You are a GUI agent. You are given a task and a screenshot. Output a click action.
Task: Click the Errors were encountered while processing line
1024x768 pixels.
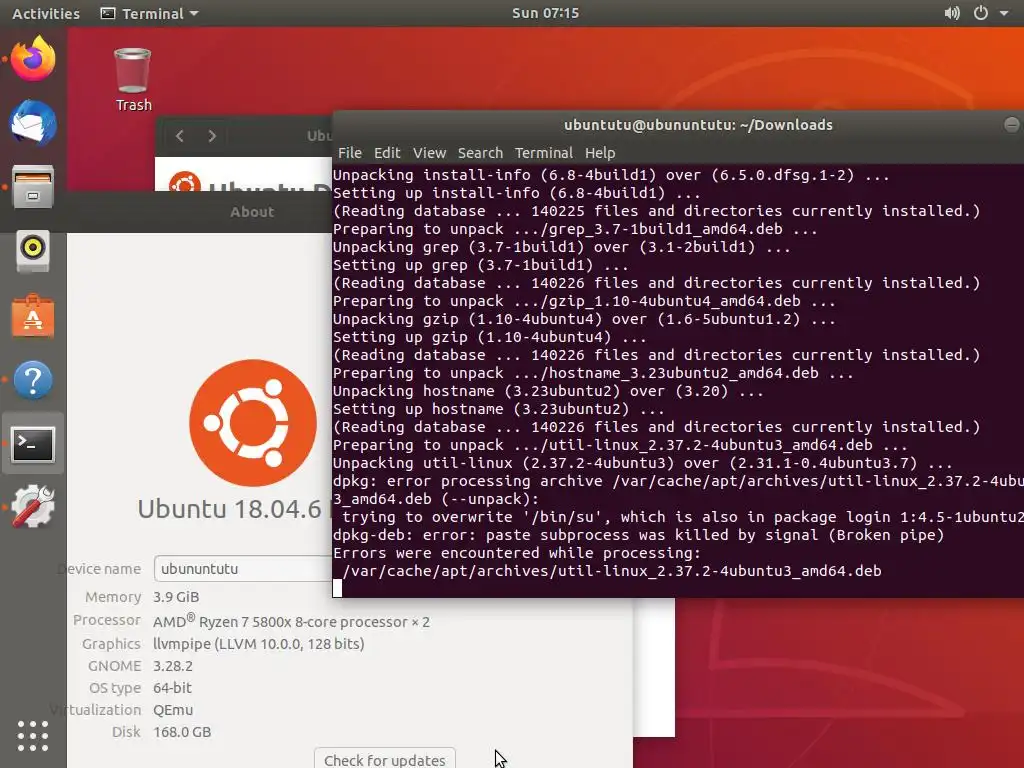(517, 552)
